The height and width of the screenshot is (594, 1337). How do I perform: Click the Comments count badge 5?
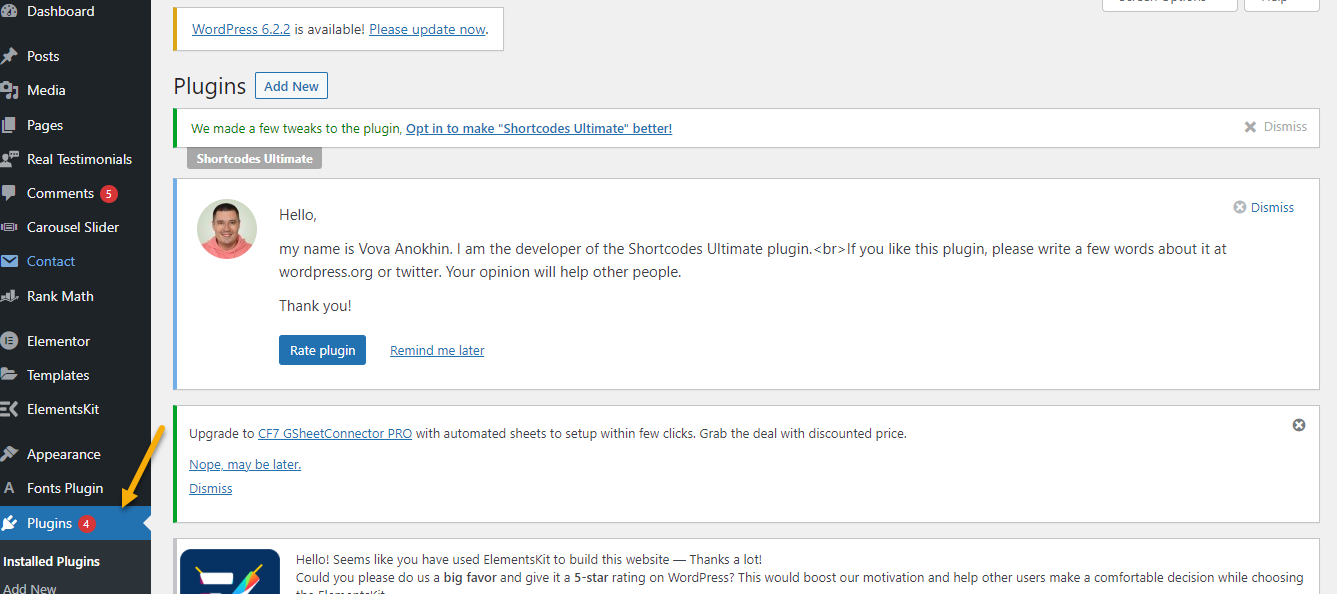[x=109, y=193]
